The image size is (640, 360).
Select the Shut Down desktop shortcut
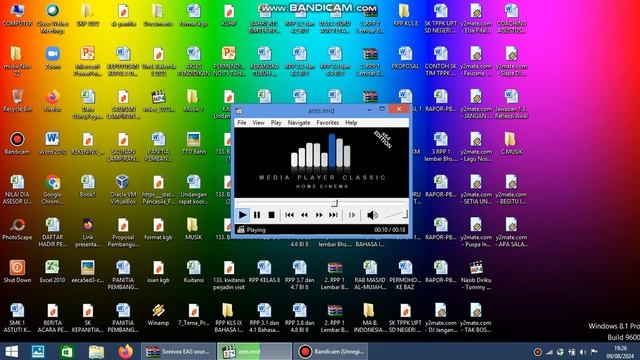(17, 271)
